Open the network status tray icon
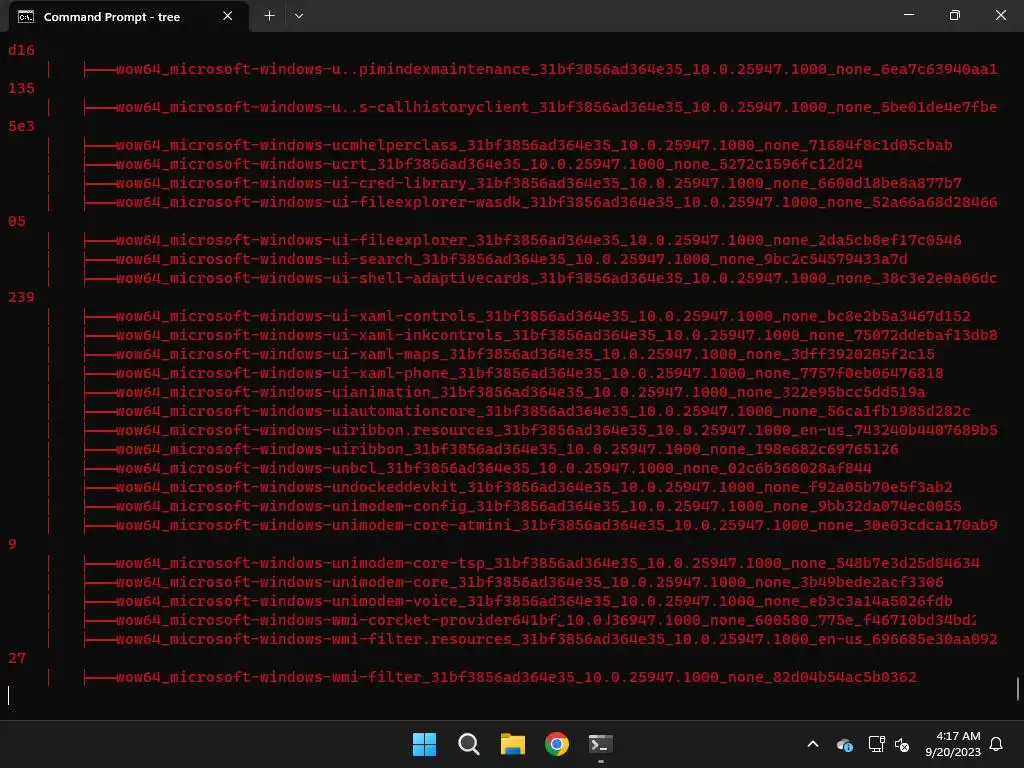The width and height of the screenshot is (1024, 768). (876, 744)
